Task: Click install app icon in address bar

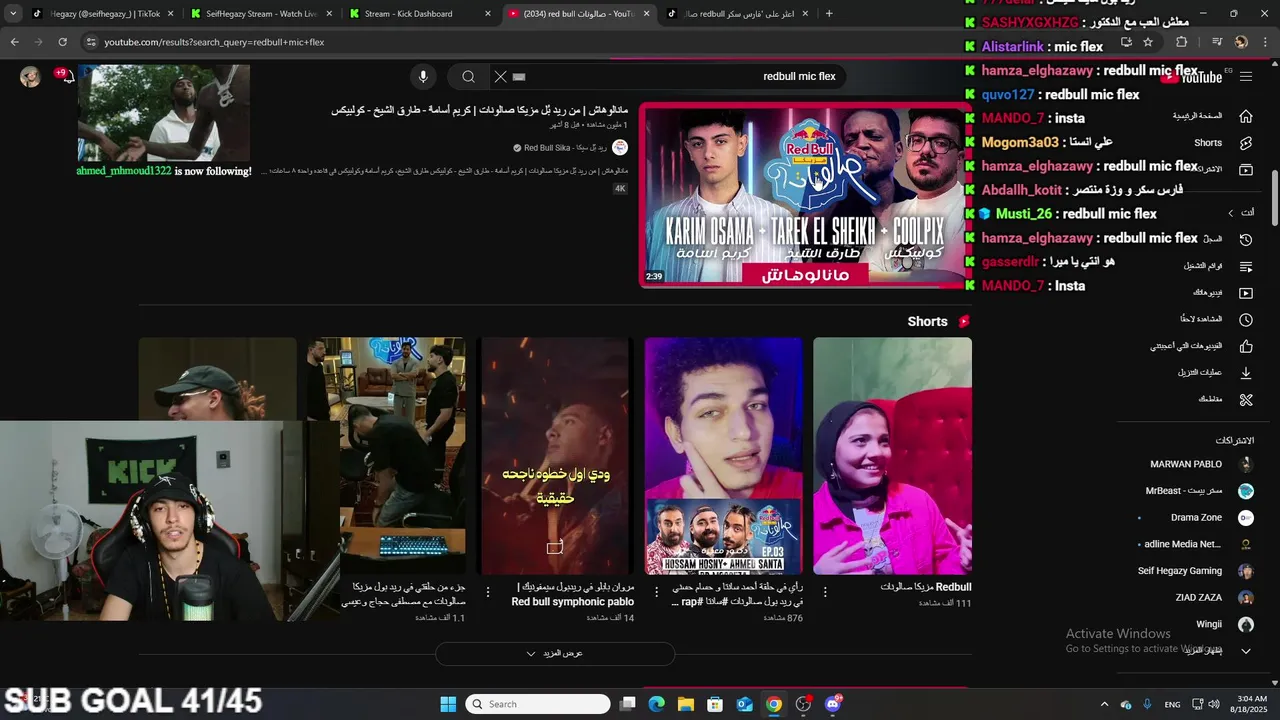Action: 1126,42
